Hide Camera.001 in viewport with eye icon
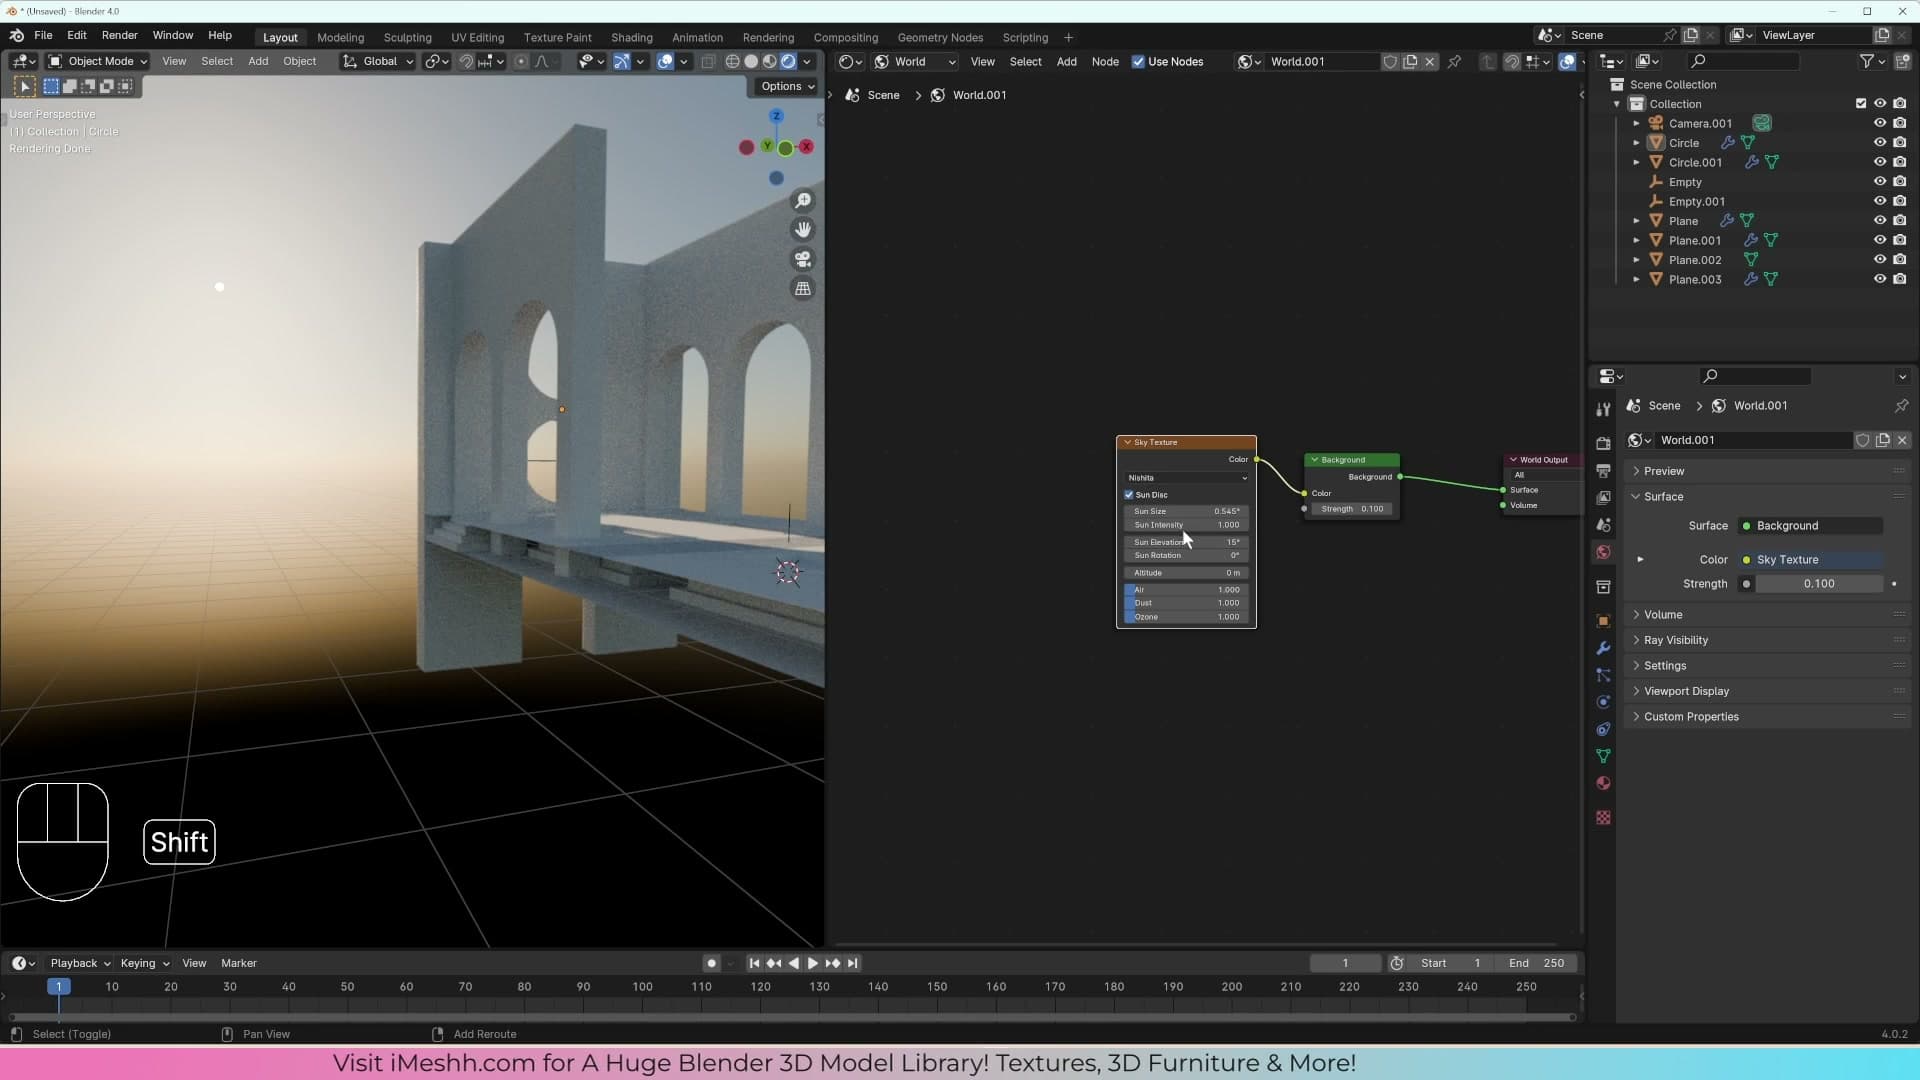The height and width of the screenshot is (1080, 1920). [x=1880, y=124]
